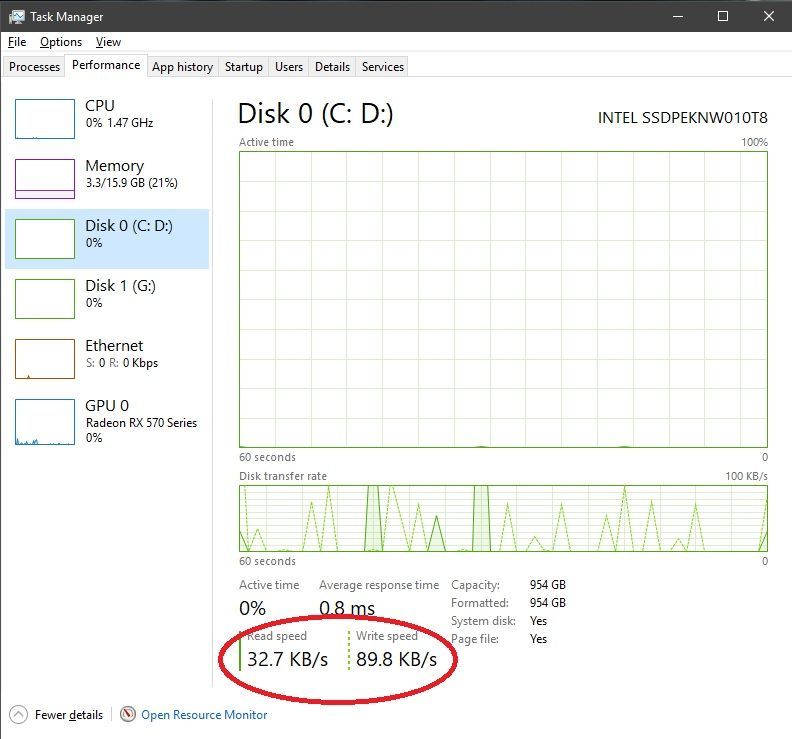Click the Resource Monitor icon
The width and height of the screenshot is (793, 739).
(x=128, y=714)
